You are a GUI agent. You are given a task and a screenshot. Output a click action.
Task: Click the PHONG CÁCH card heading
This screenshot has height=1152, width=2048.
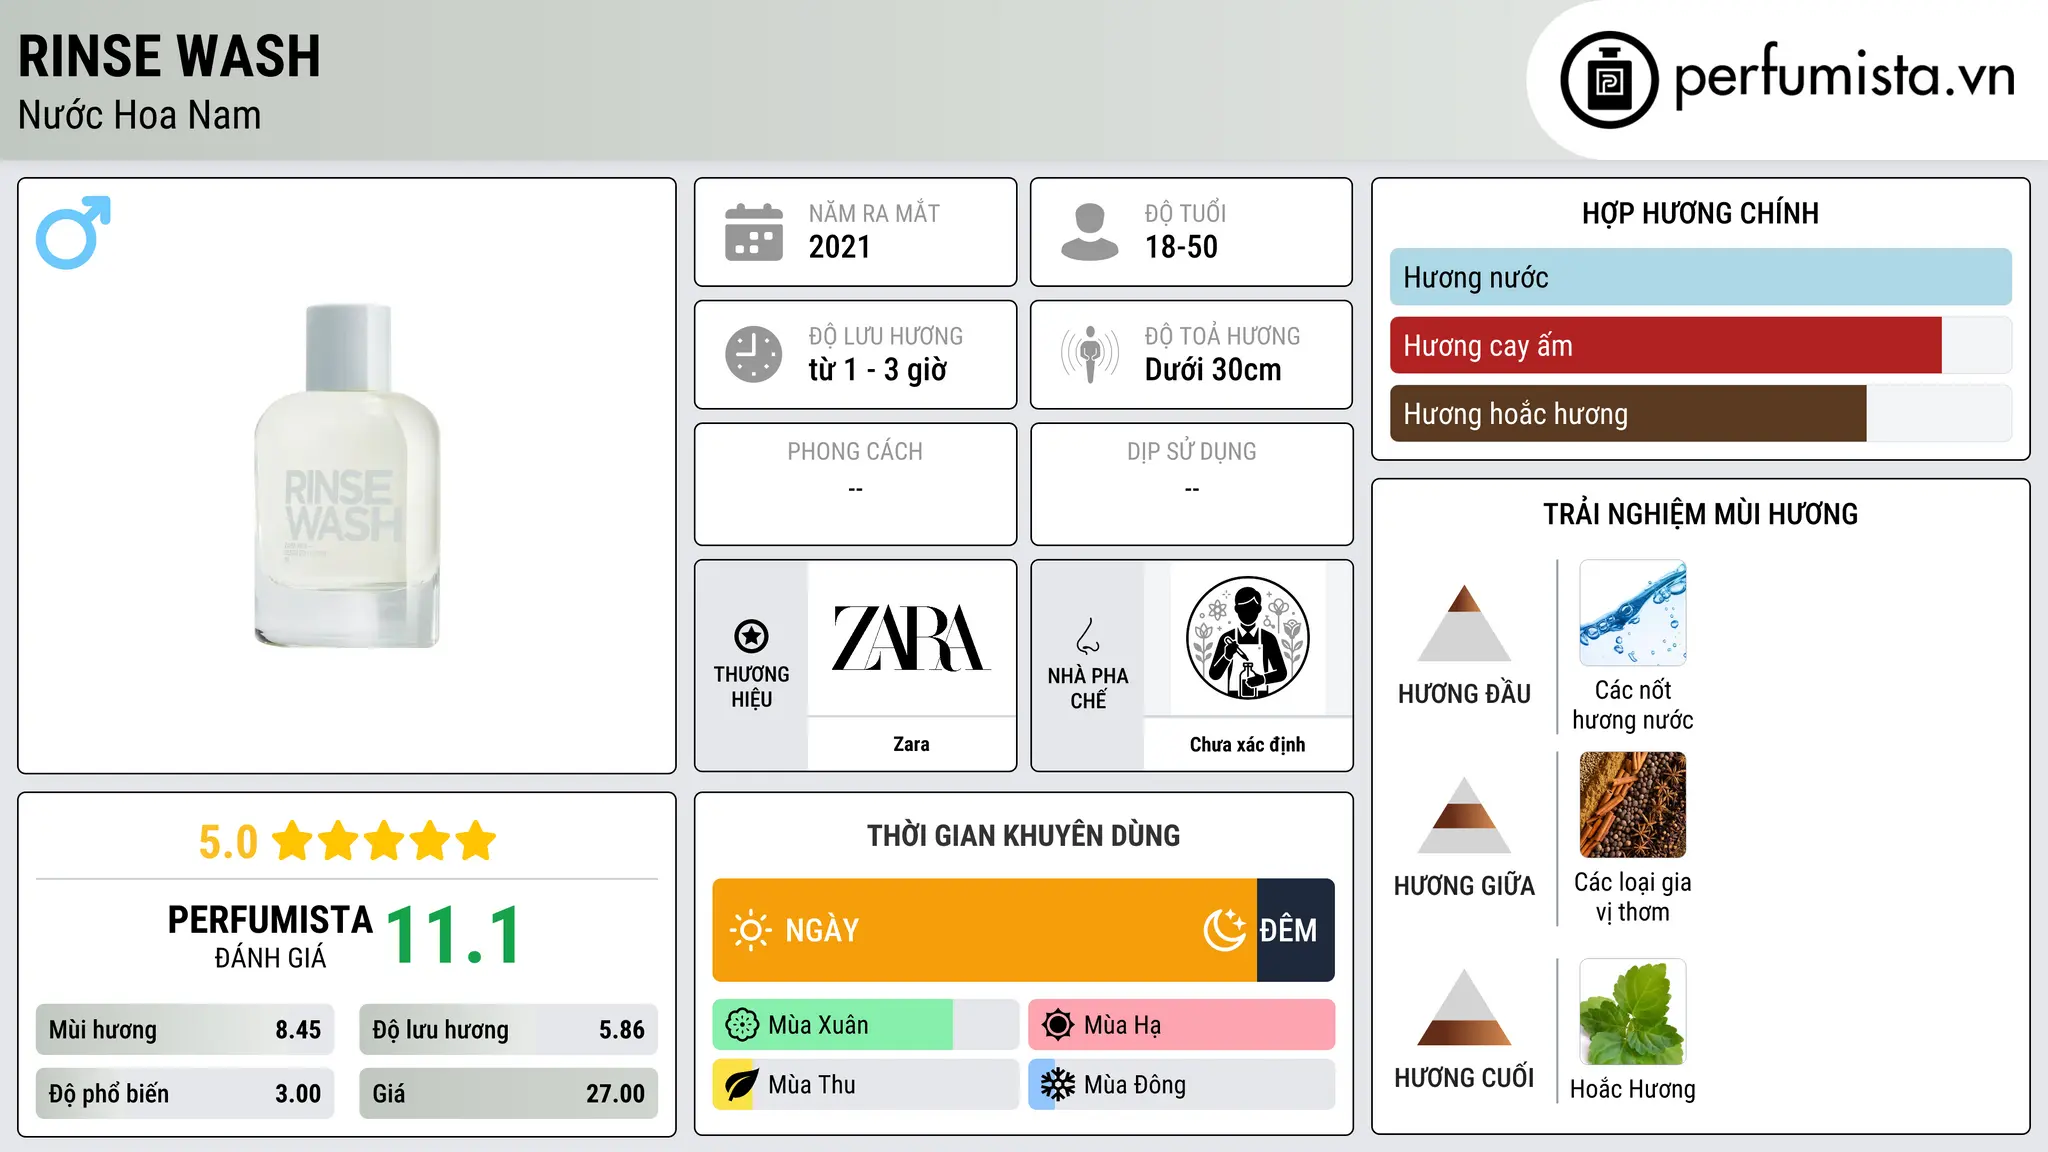point(855,451)
